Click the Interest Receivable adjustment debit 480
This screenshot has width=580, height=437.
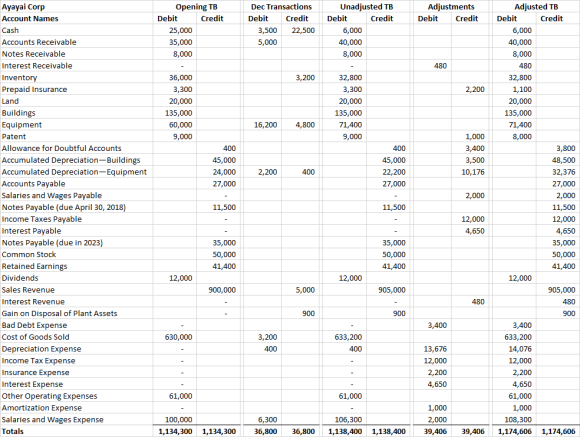pyautogui.click(x=440, y=66)
